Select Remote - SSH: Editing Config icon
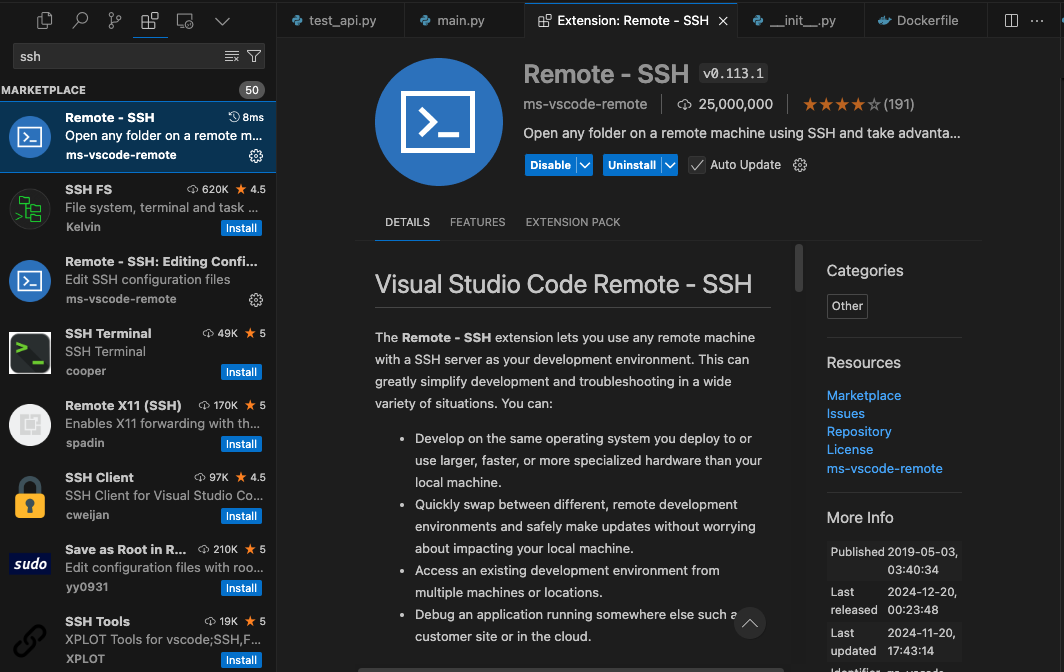1064x672 pixels. point(30,281)
